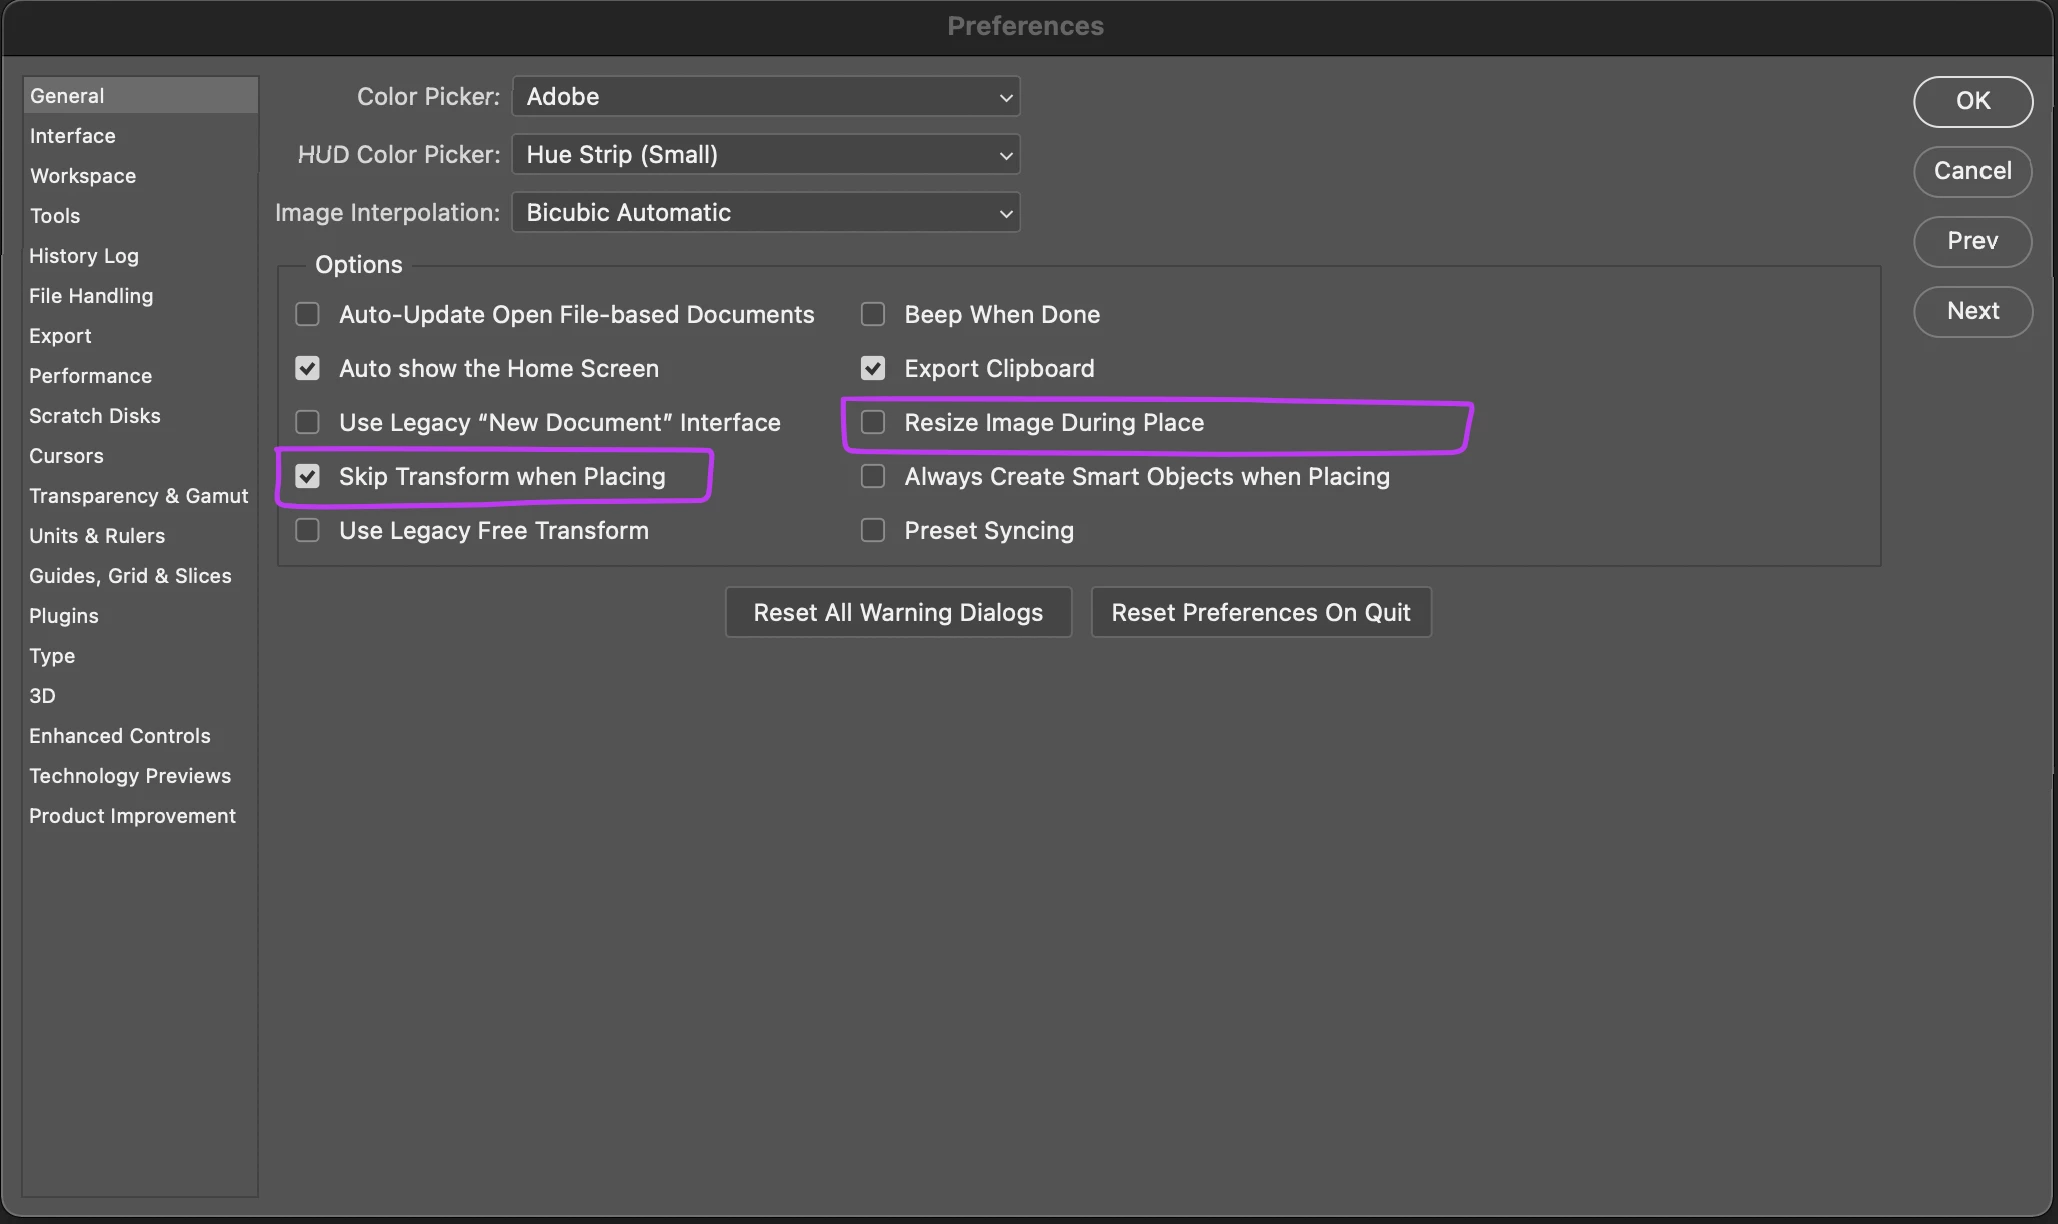Confirm preferences with OK button
The width and height of the screenshot is (2058, 1224).
[x=1972, y=101]
